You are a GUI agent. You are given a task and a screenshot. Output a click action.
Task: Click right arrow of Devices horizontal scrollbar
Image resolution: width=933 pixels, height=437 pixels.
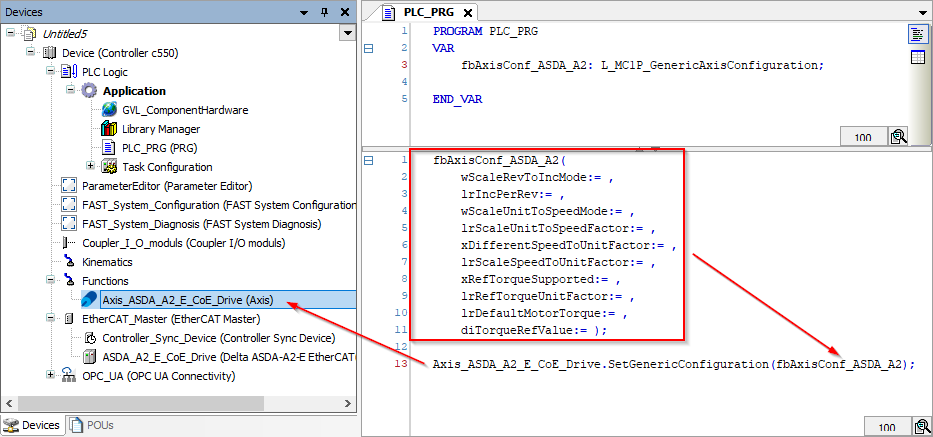click(349, 403)
